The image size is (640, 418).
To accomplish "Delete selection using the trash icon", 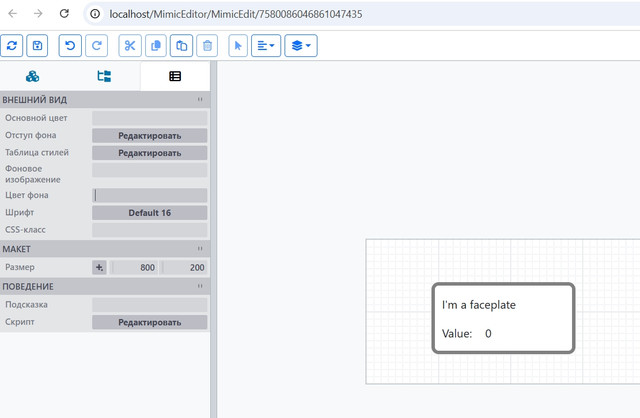I will 207,45.
